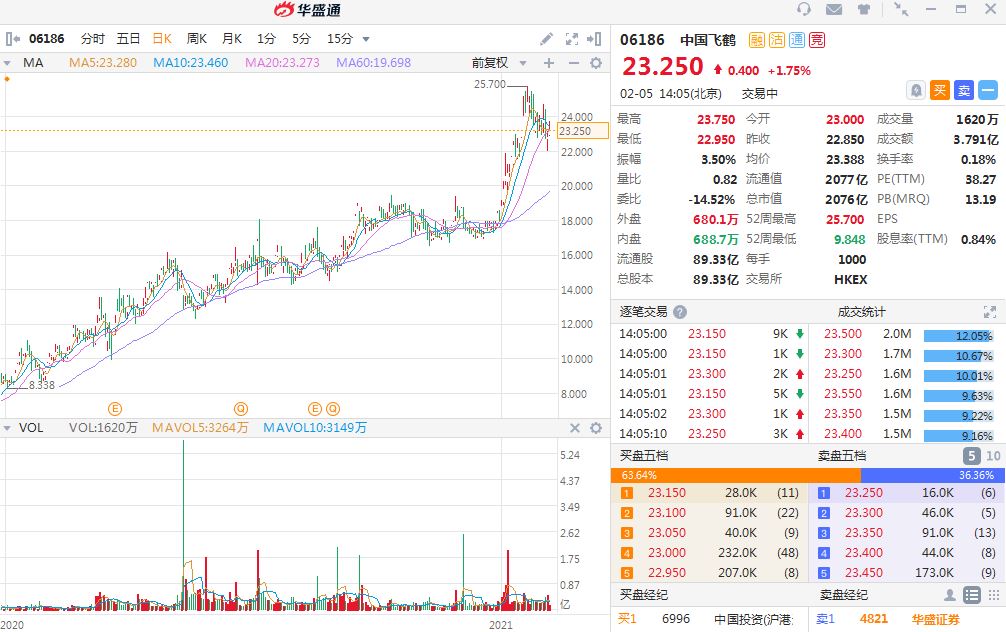Show 10-level order book depth
This screenshot has width=1006, height=632.
[993, 456]
